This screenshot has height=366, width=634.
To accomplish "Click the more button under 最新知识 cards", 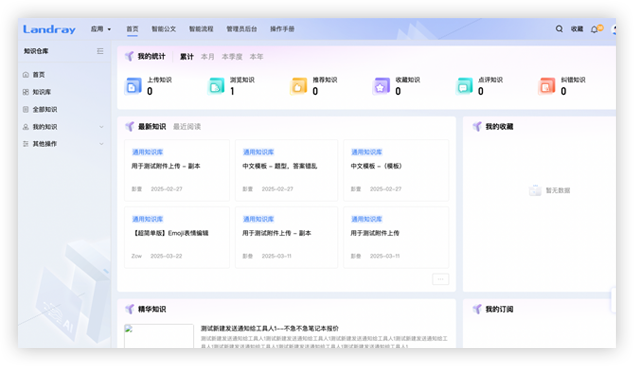I will [x=440, y=279].
